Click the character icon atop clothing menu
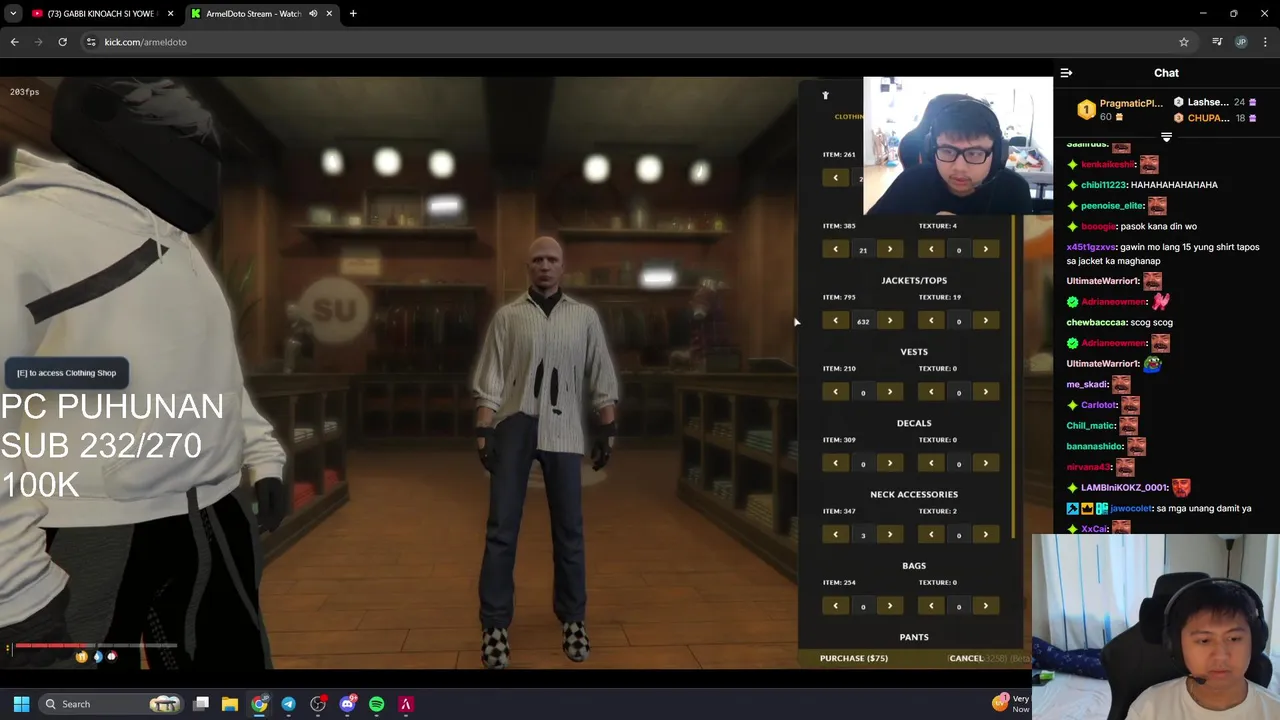1280x720 pixels. click(825, 95)
